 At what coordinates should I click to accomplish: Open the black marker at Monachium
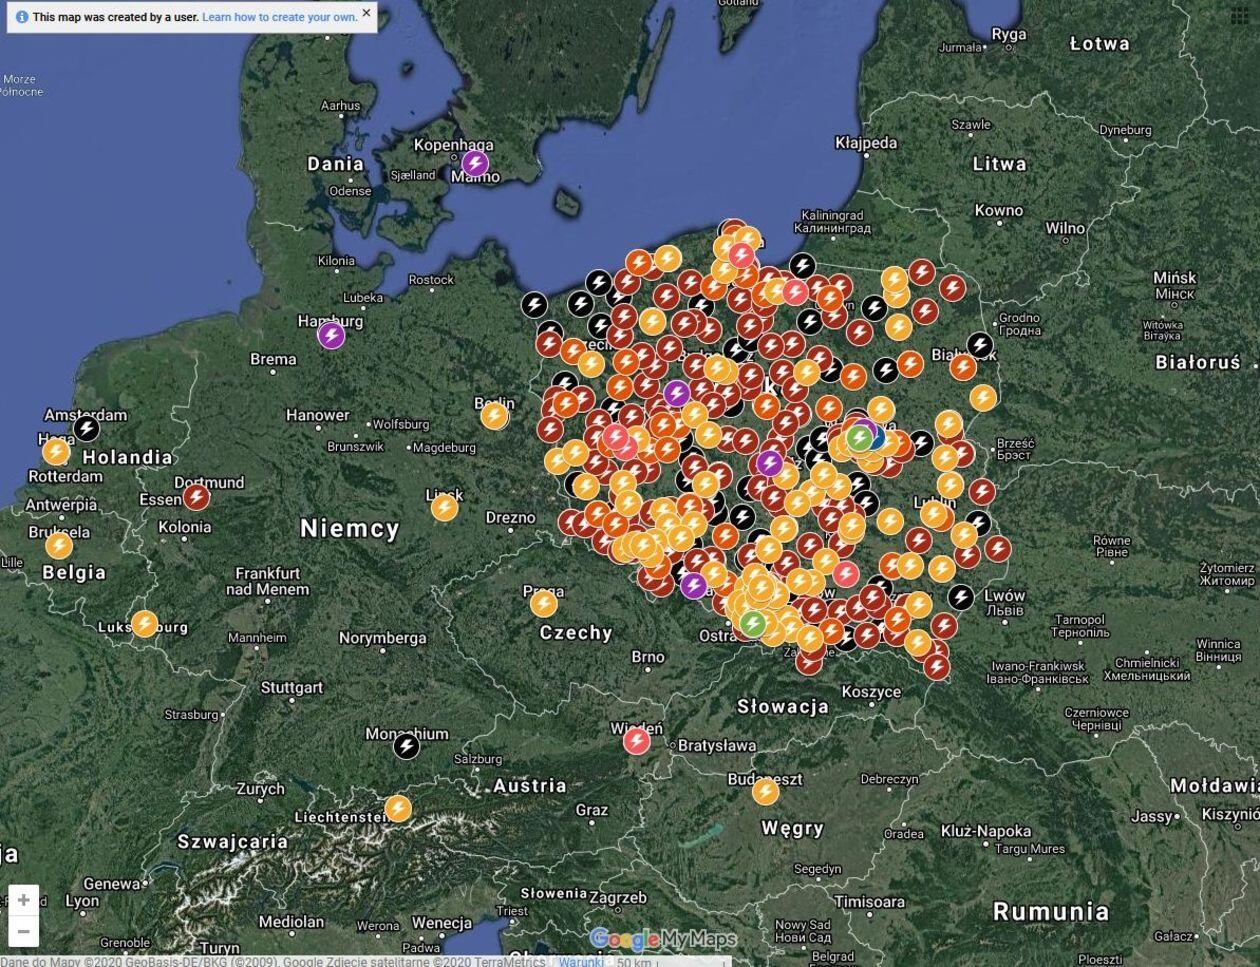click(x=406, y=746)
